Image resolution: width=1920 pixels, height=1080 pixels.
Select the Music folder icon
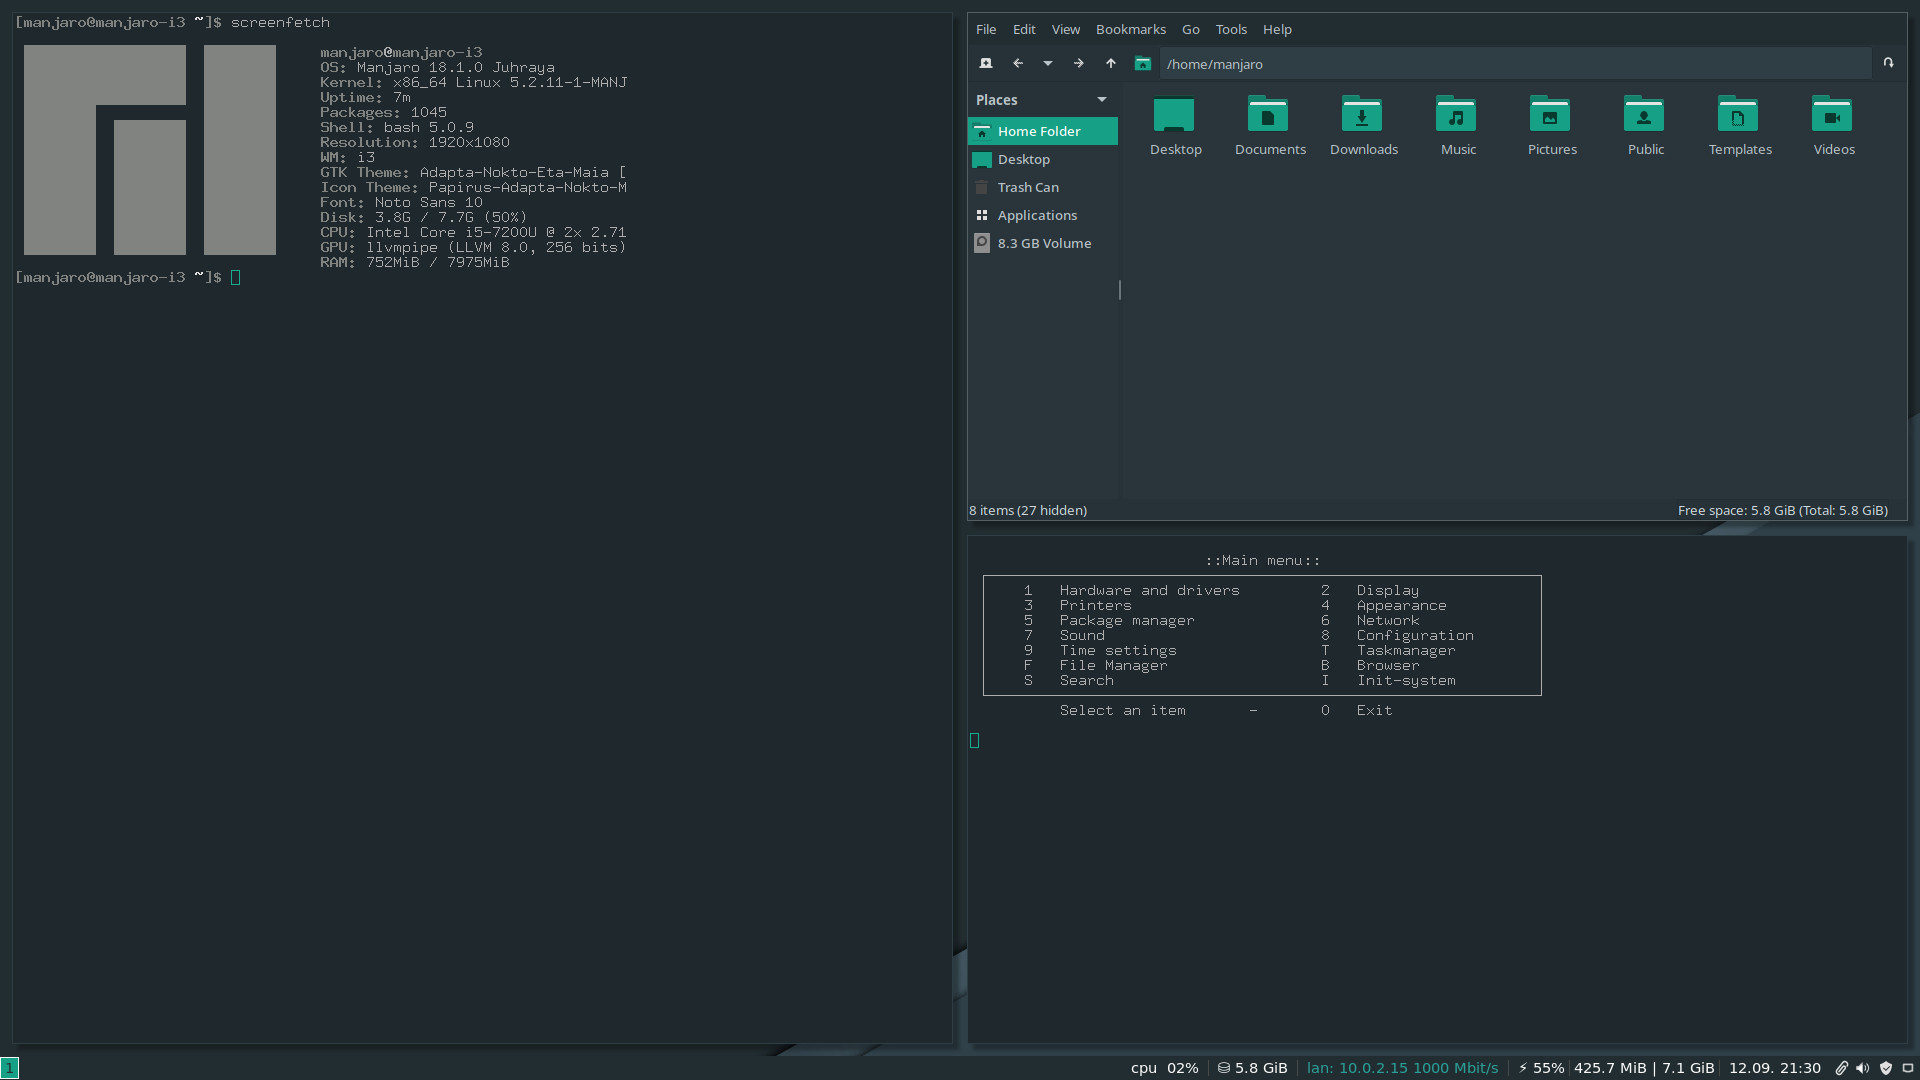coord(1457,126)
